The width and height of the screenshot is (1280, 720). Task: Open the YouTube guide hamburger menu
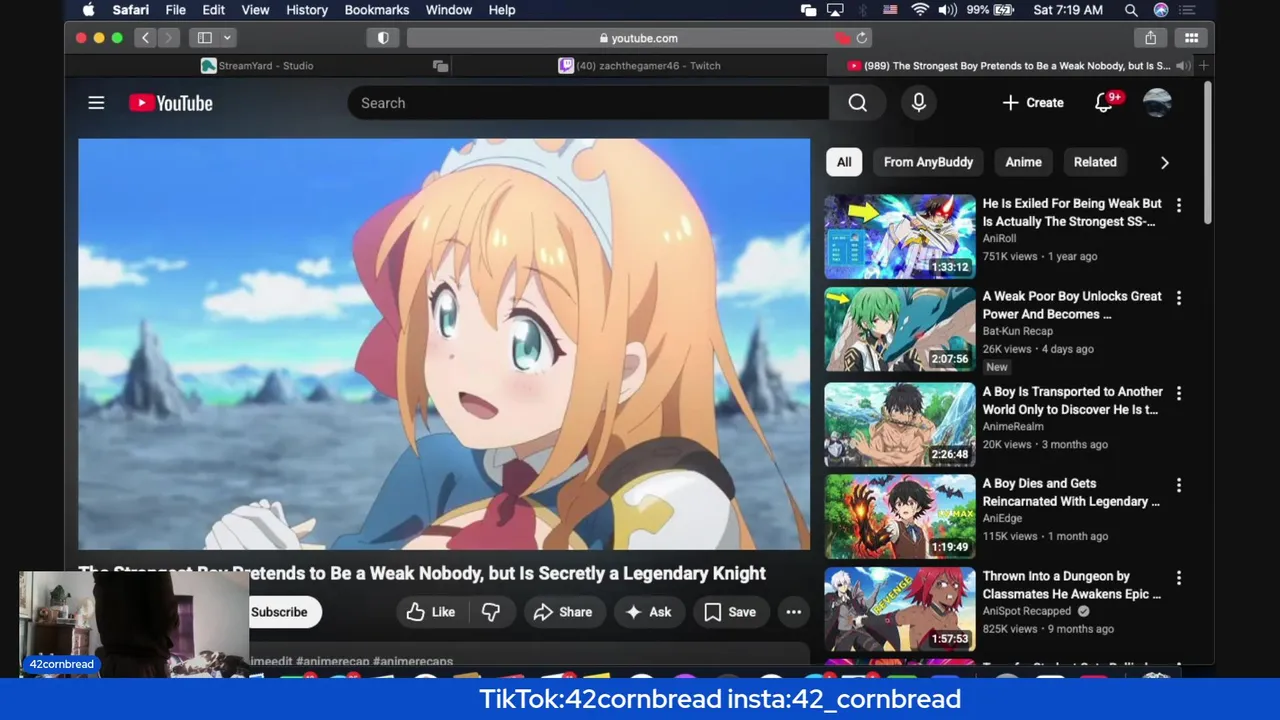(x=96, y=103)
